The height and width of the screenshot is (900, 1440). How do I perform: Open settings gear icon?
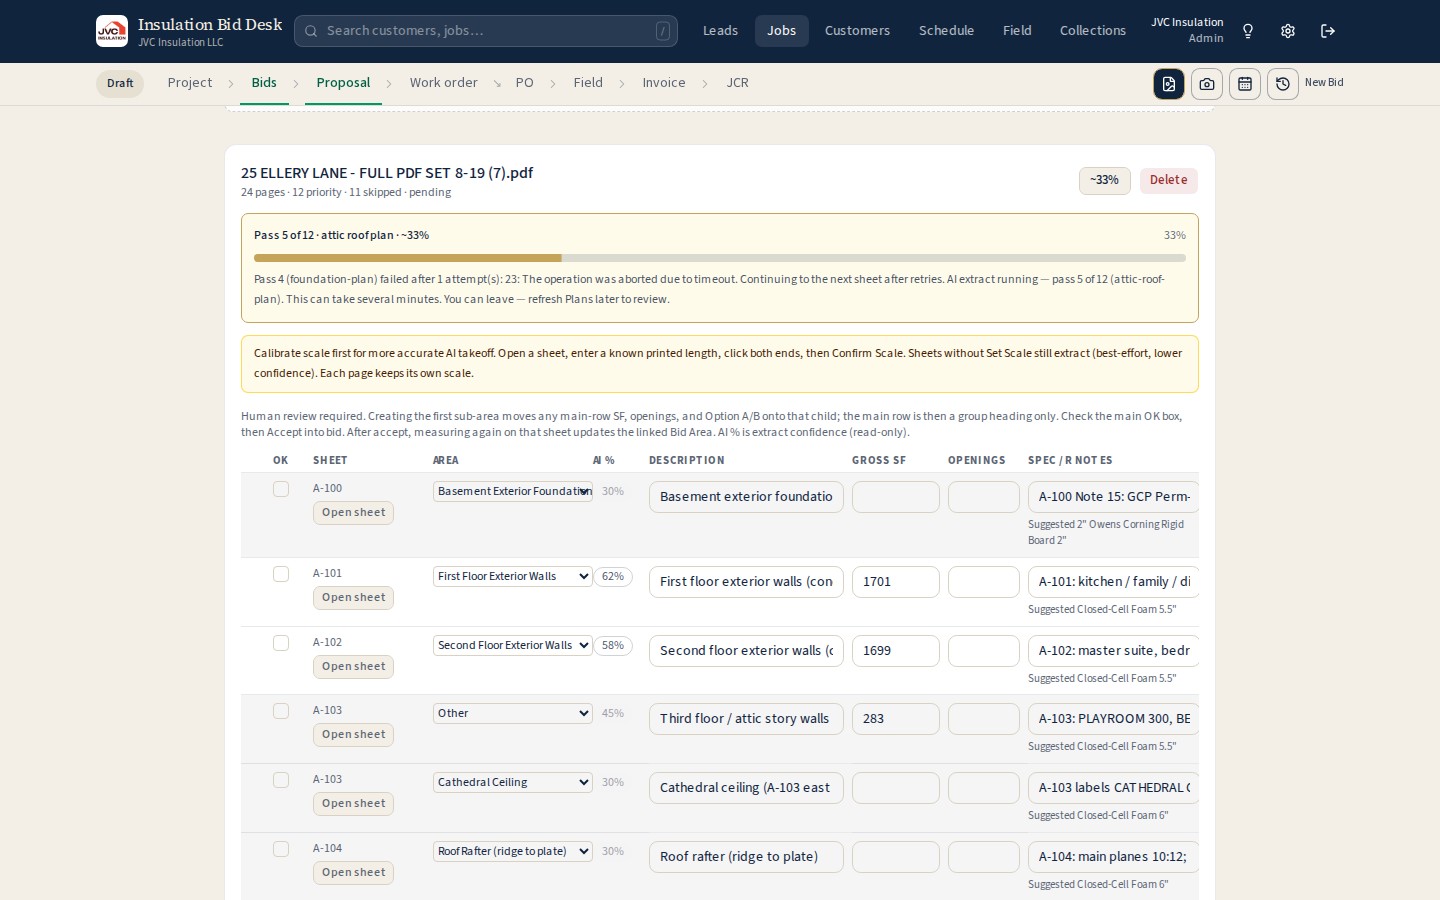pos(1288,31)
